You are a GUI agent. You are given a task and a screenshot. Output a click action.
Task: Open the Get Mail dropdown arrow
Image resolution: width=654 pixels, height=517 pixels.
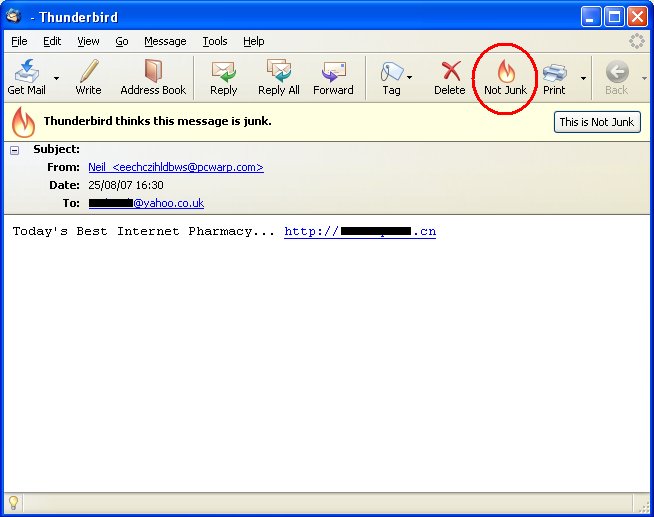56,78
